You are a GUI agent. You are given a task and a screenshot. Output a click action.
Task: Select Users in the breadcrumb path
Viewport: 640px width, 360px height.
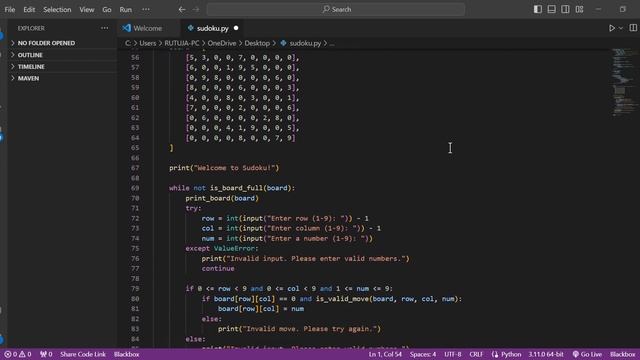tap(147, 43)
